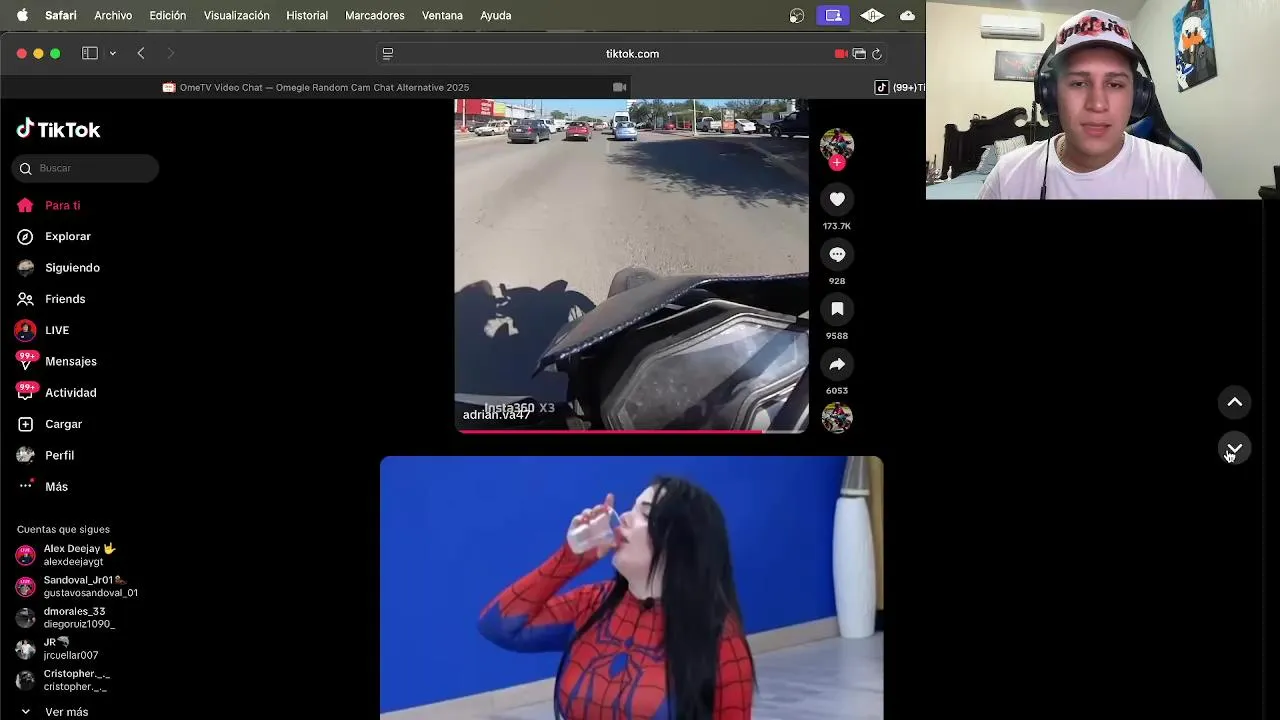
Task: Bookmark the motorcycle video
Action: 837,309
